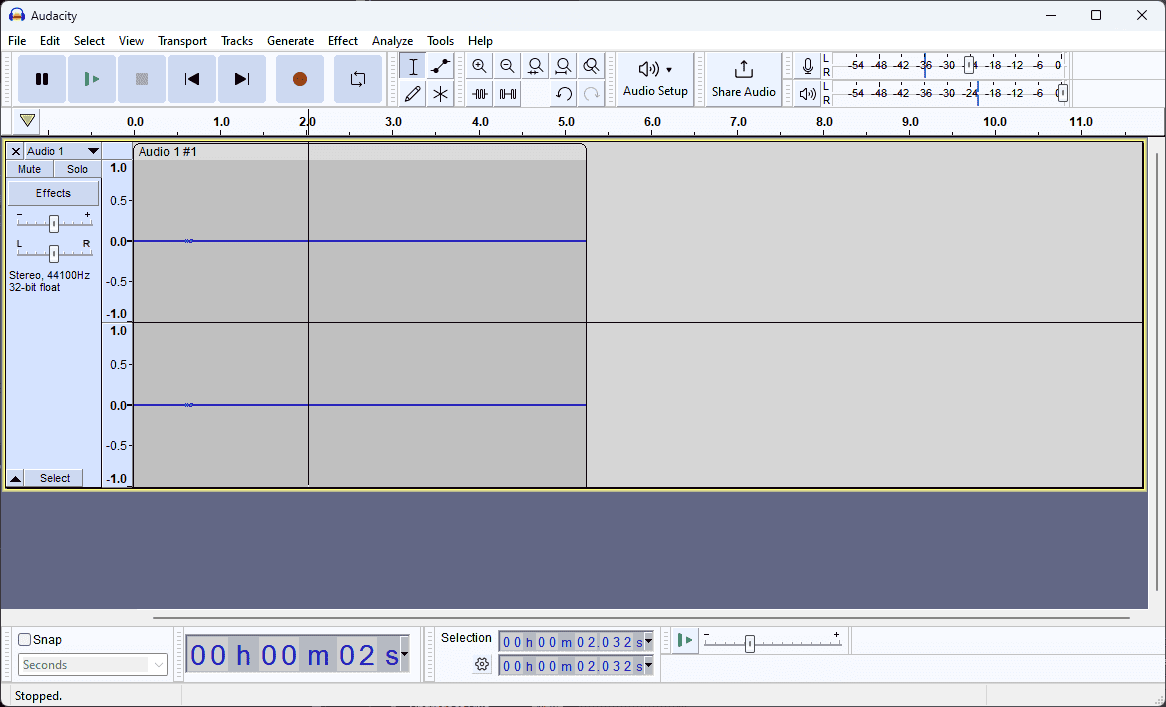Click the timeline options triangle

[28, 120]
